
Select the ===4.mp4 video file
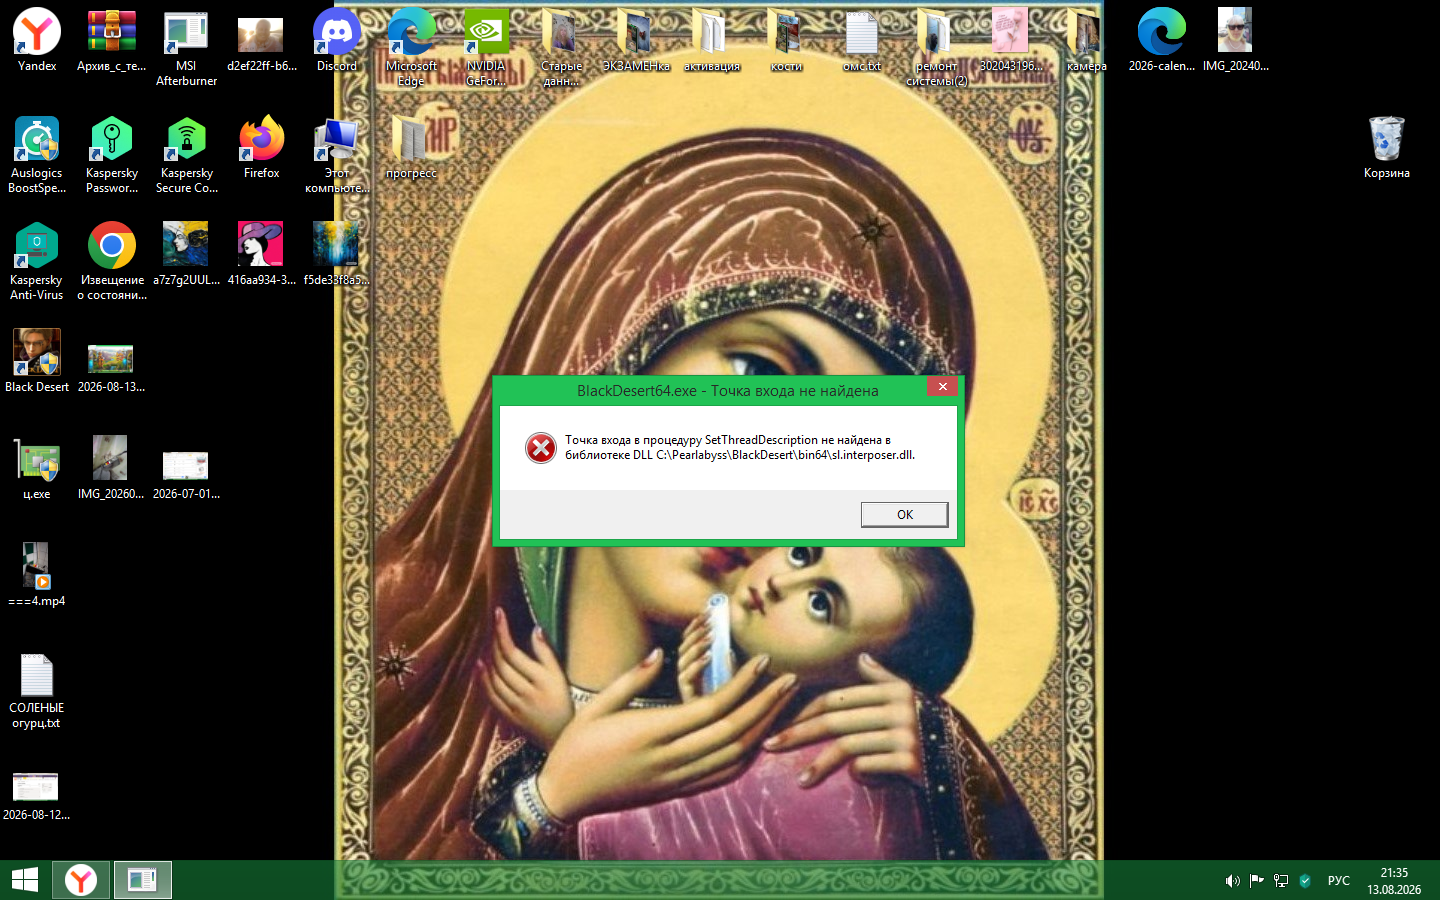(x=37, y=576)
